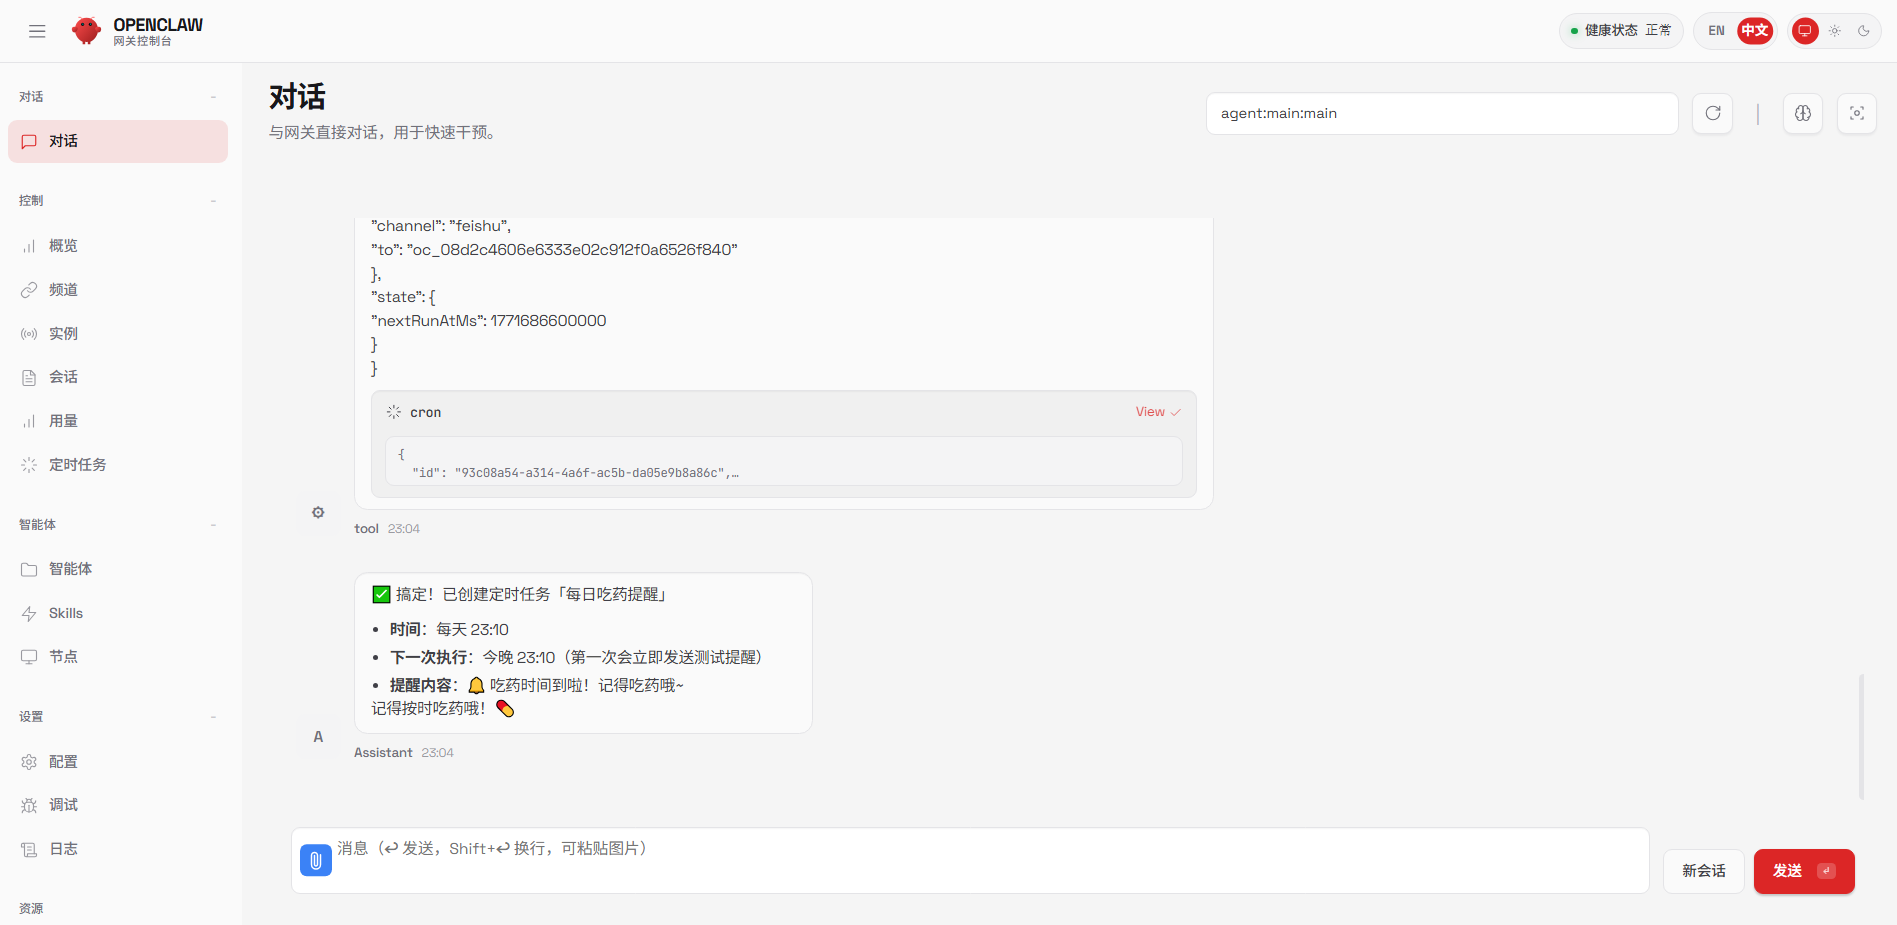Refresh the chat with the reload icon
Image resolution: width=1897 pixels, height=925 pixels.
(x=1712, y=113)
